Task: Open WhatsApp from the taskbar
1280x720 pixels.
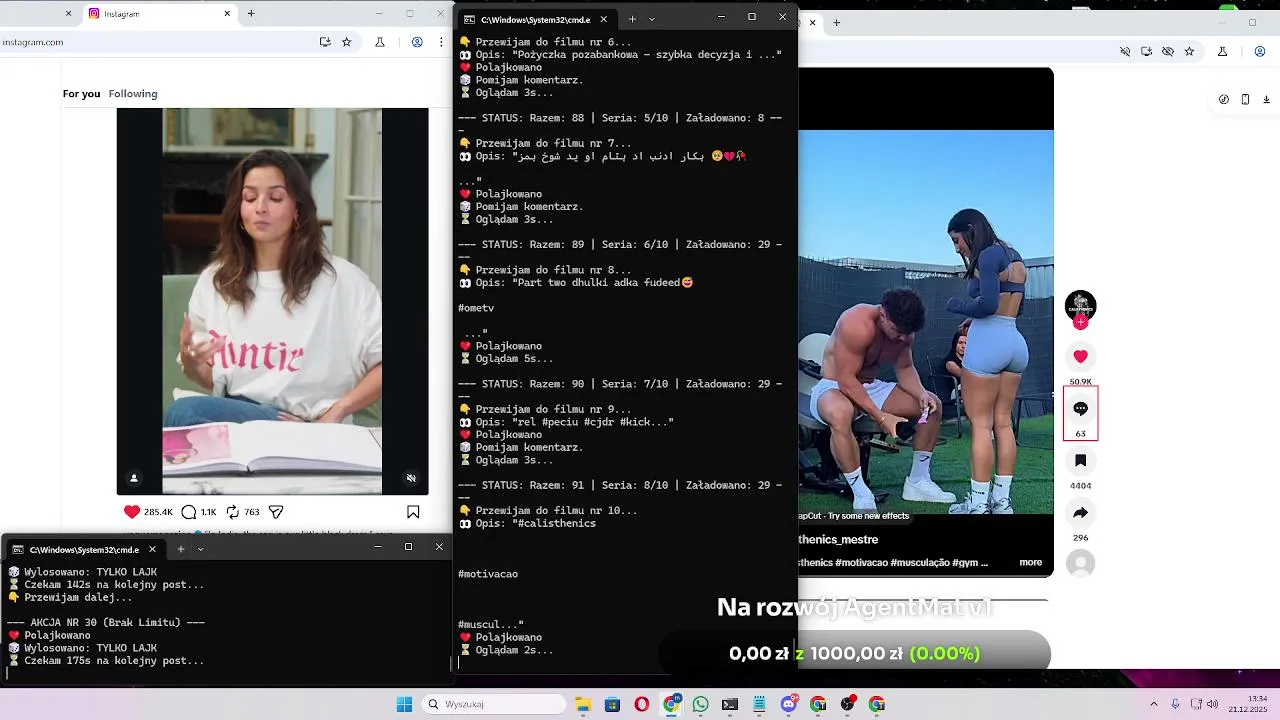Action: coord(700,704)
